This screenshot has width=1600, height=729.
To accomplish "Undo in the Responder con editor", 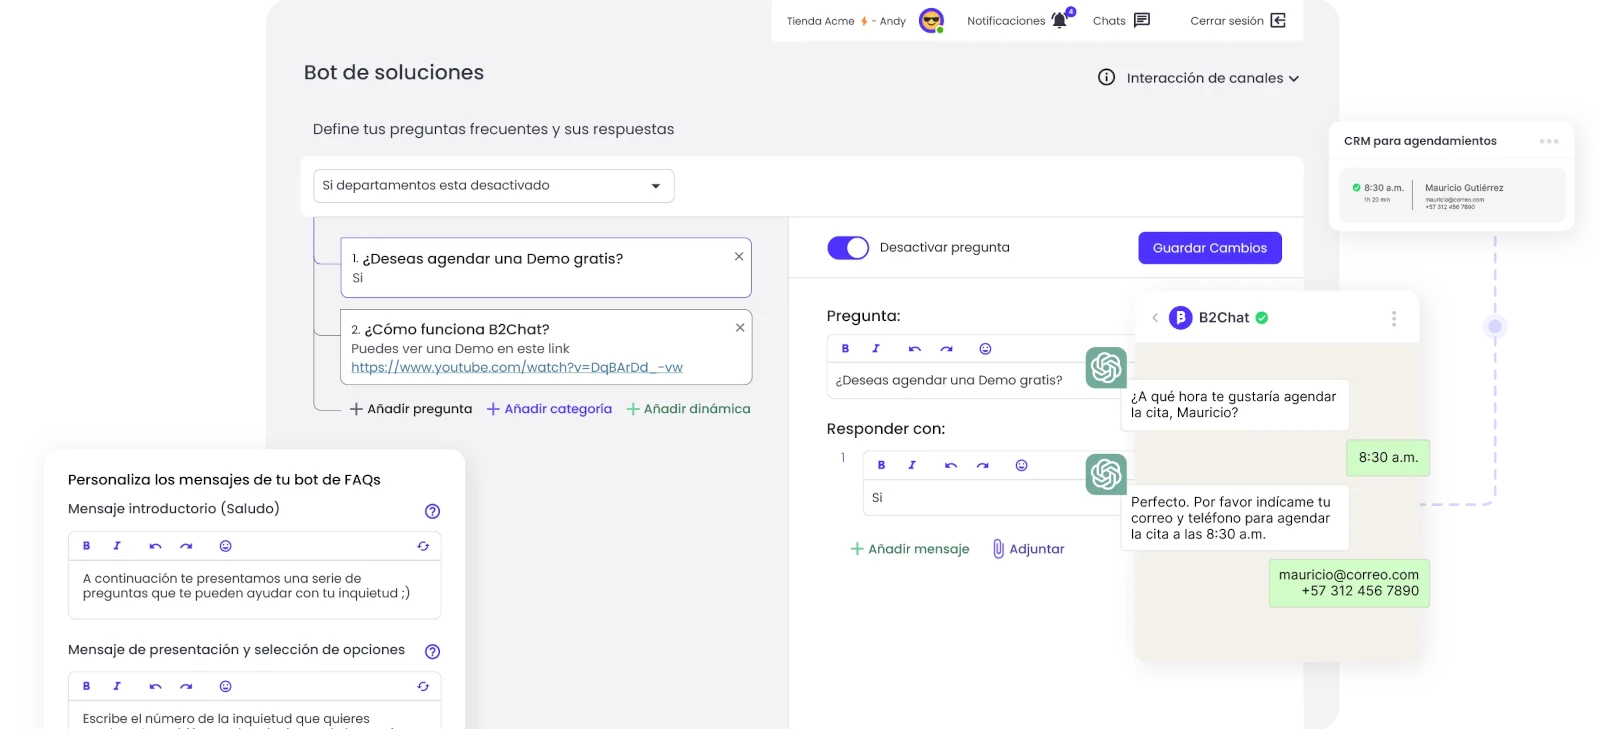I will point(951,465).
